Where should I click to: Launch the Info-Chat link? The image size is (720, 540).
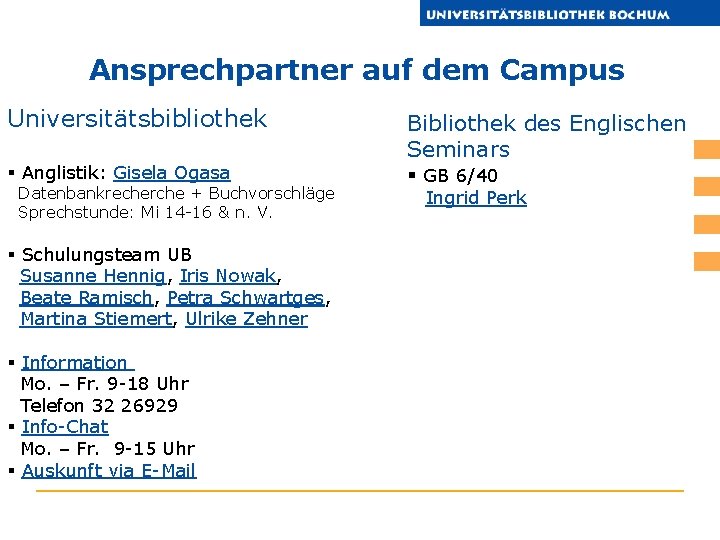(x=64, y=427)
